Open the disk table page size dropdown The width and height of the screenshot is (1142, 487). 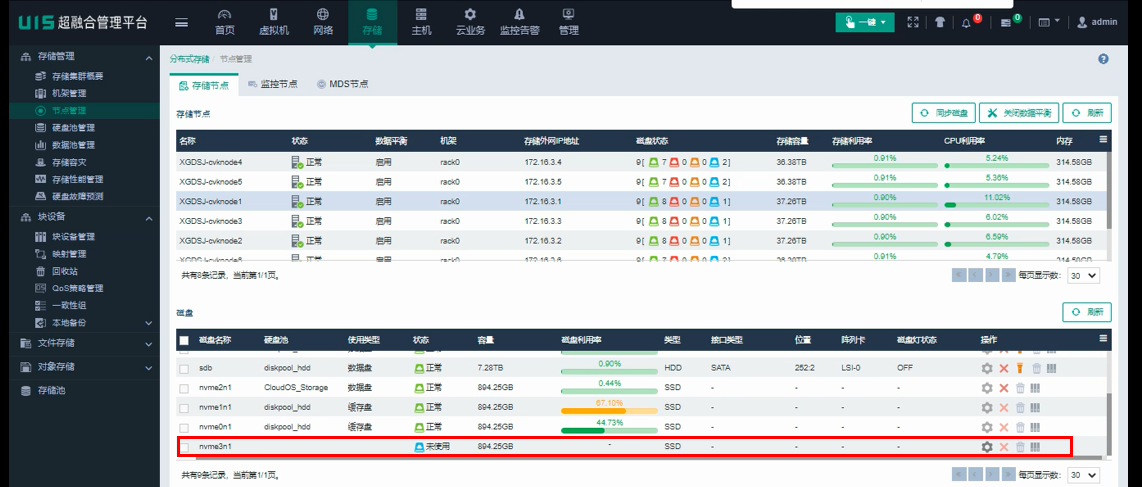point(1084,476)
